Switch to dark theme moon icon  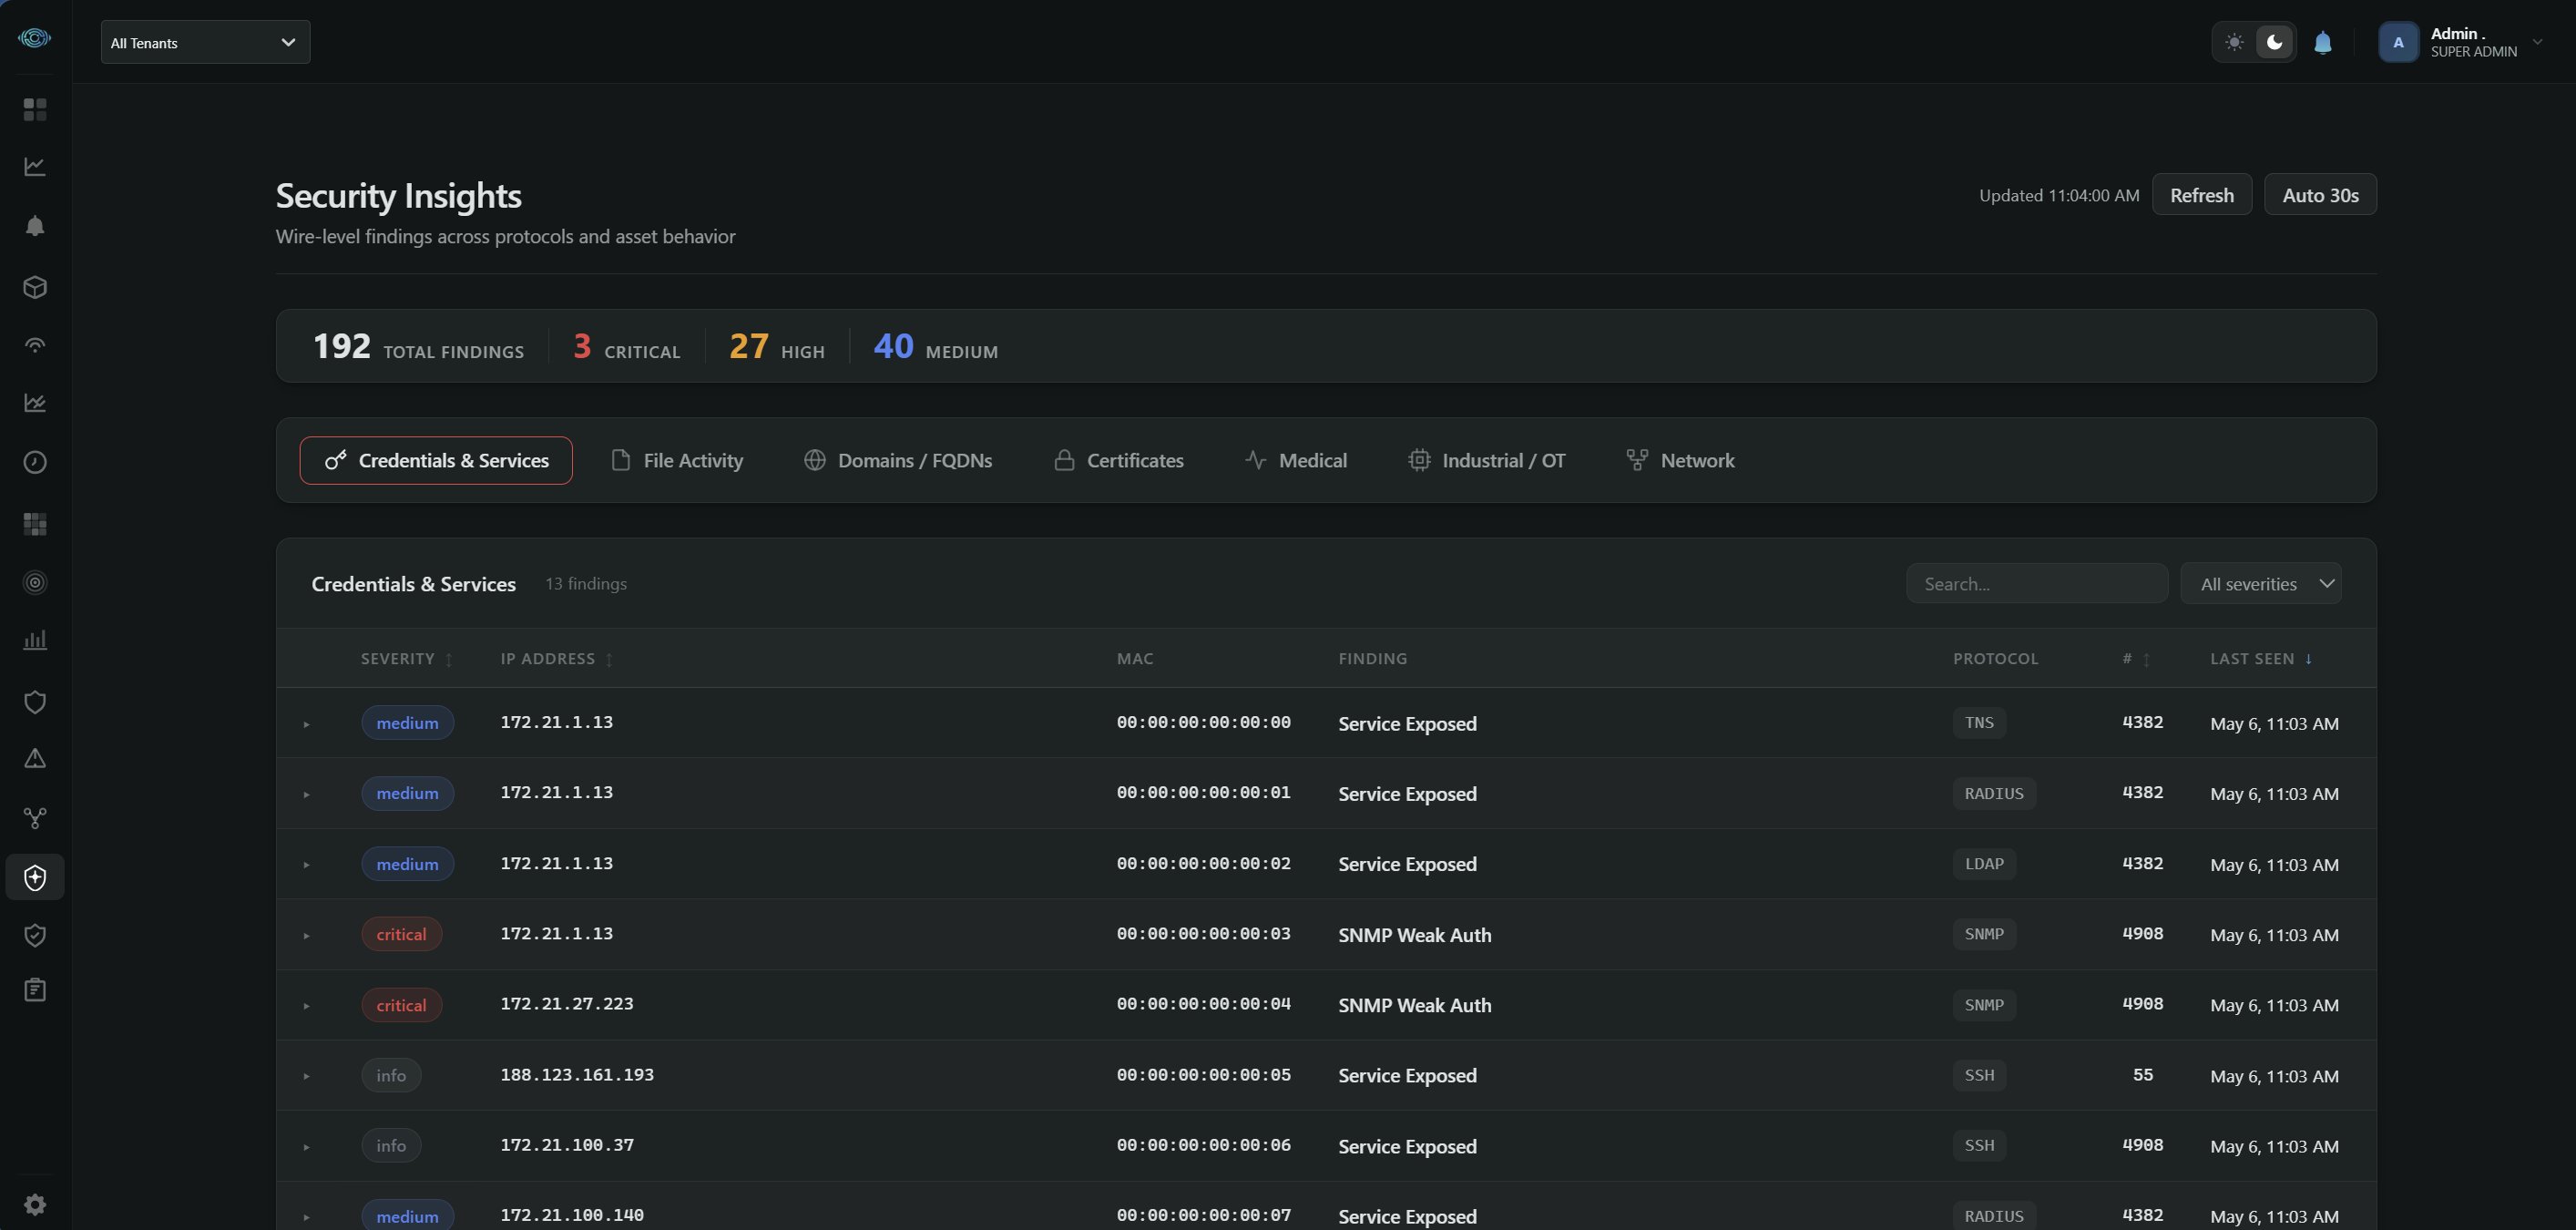[x=2275, y=42]
